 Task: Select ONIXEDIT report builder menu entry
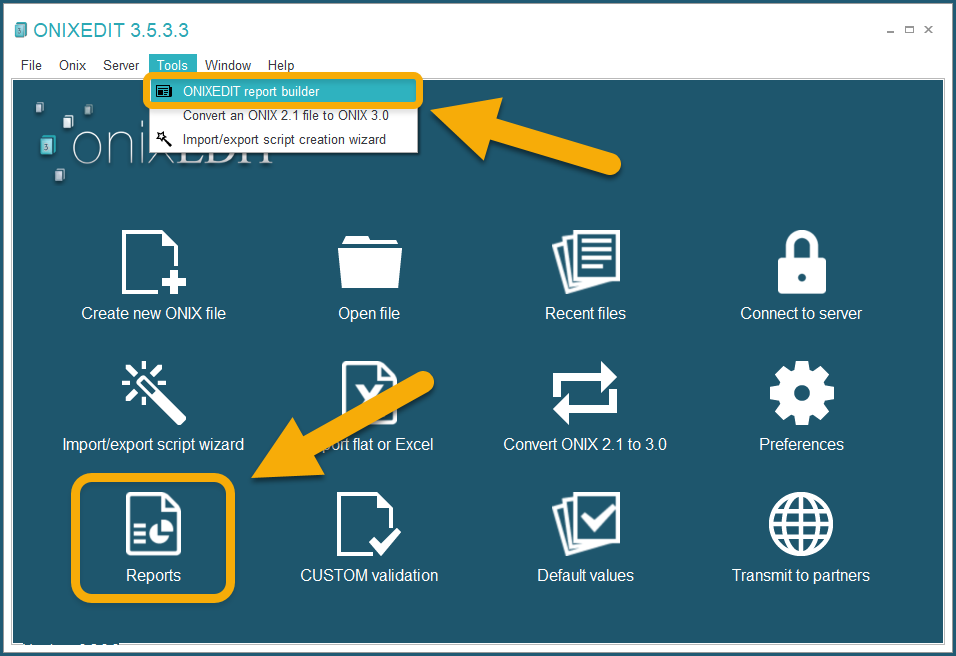click(x=284, y=91)
